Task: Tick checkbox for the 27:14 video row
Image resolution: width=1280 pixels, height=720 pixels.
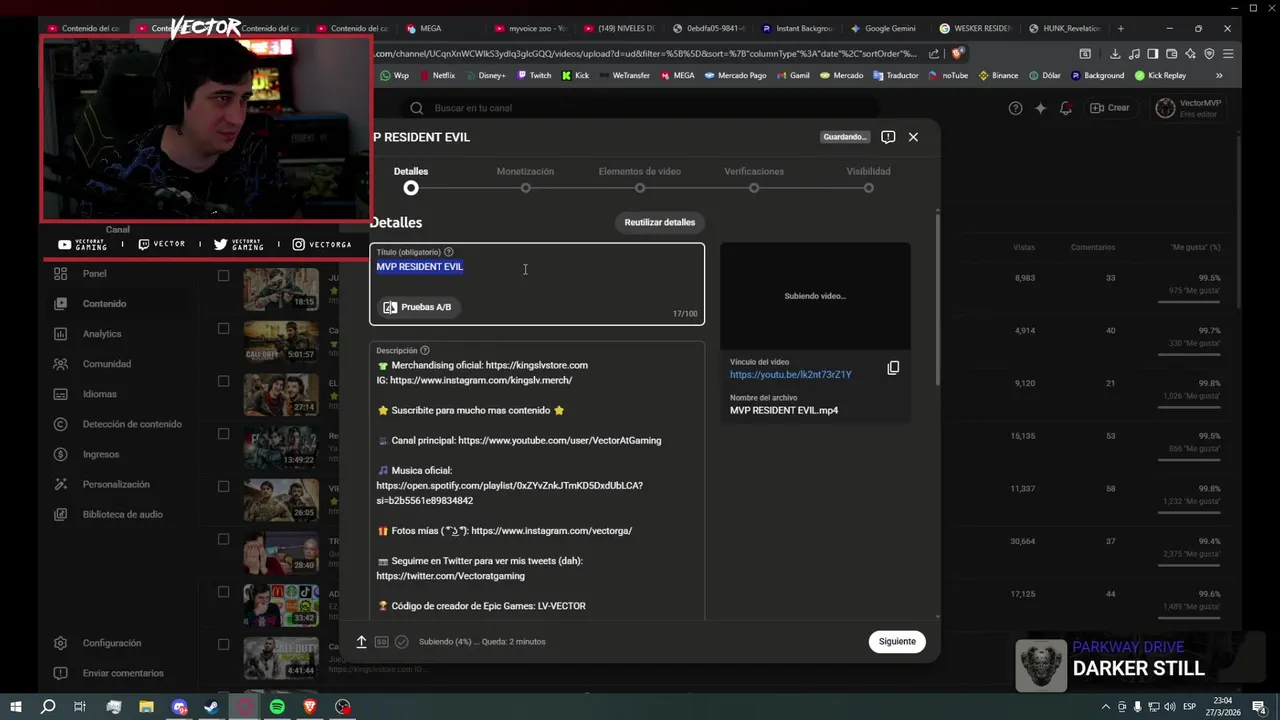Action: [x=224, y=381]
